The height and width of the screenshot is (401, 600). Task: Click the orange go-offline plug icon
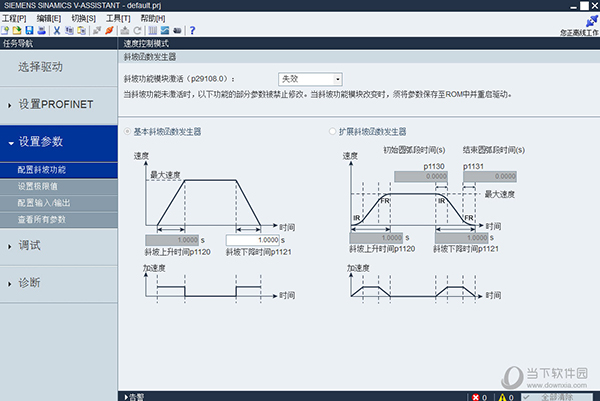pyautogui.click(x=109, y=31)
